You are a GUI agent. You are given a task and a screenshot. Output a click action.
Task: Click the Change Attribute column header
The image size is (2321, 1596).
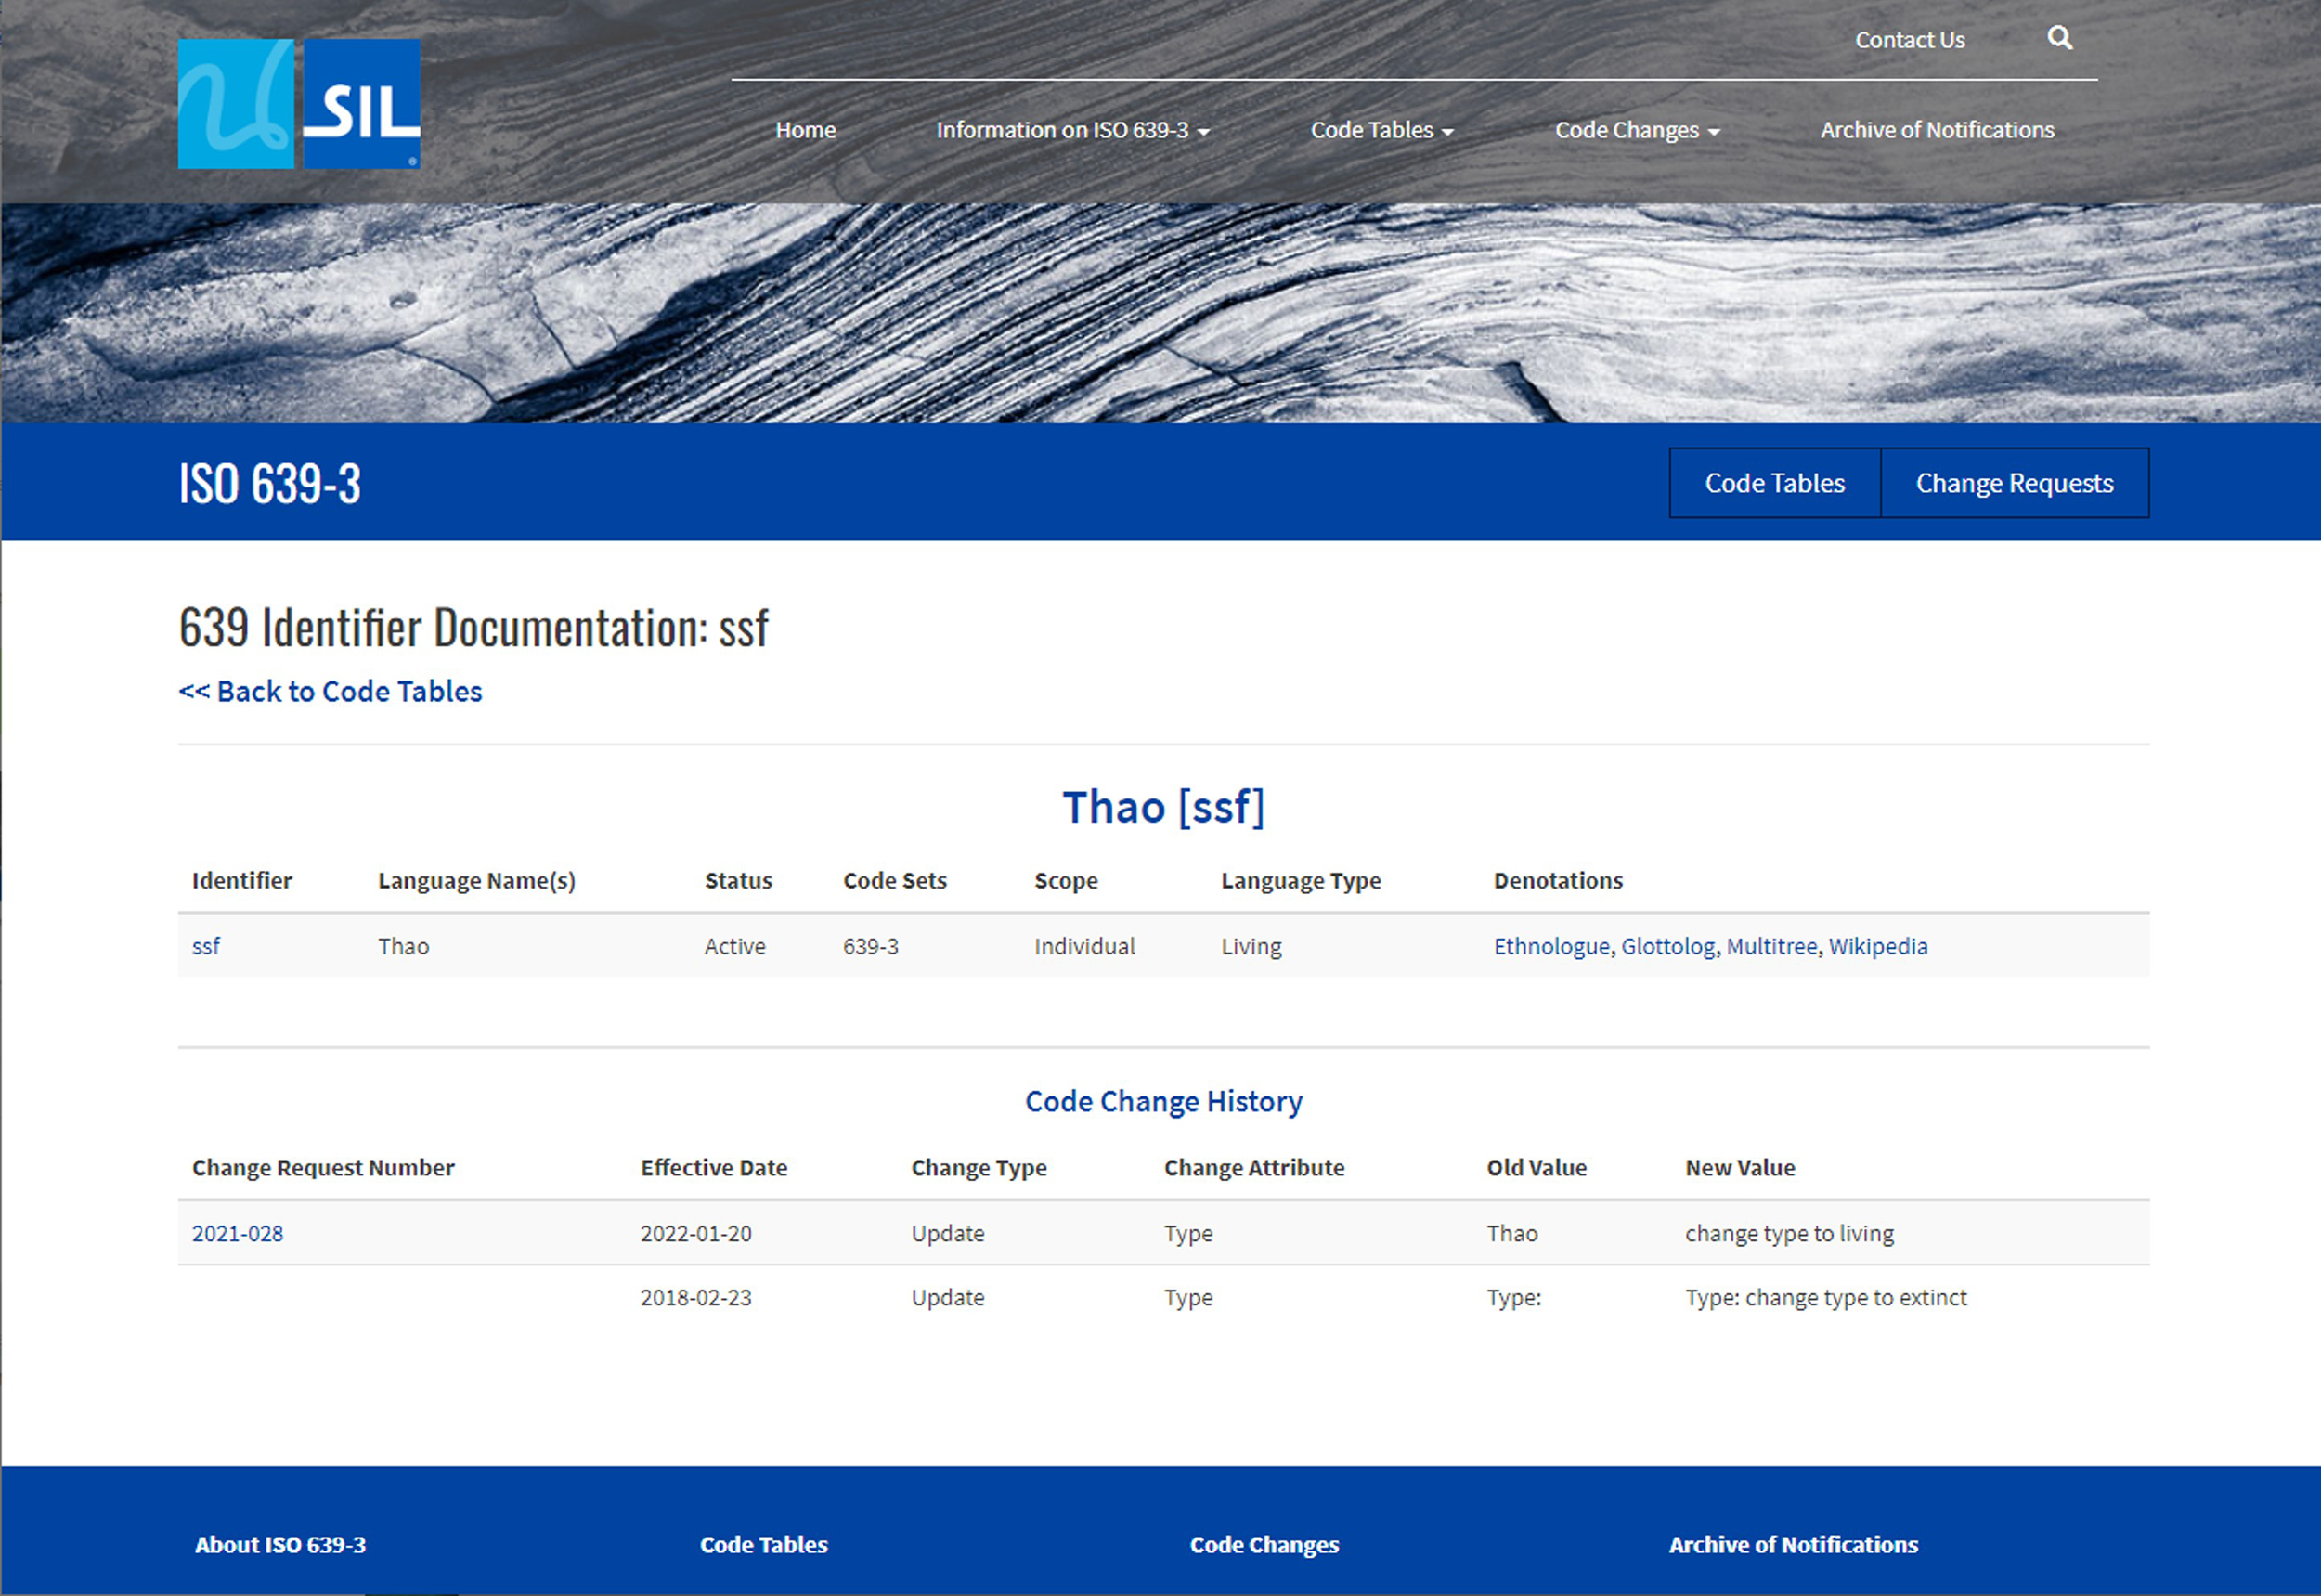click(1254, 1168)
